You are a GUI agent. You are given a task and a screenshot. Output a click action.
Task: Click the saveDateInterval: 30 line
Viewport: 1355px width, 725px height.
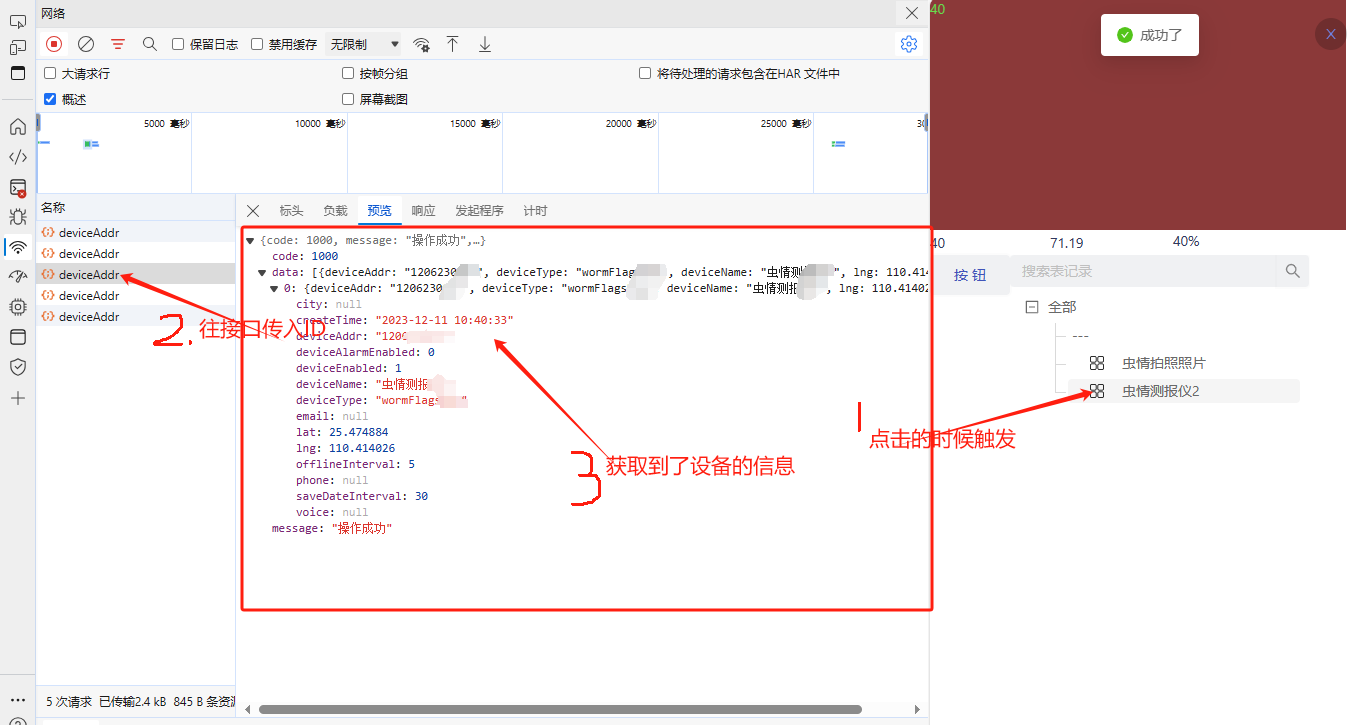coord(362,496)
